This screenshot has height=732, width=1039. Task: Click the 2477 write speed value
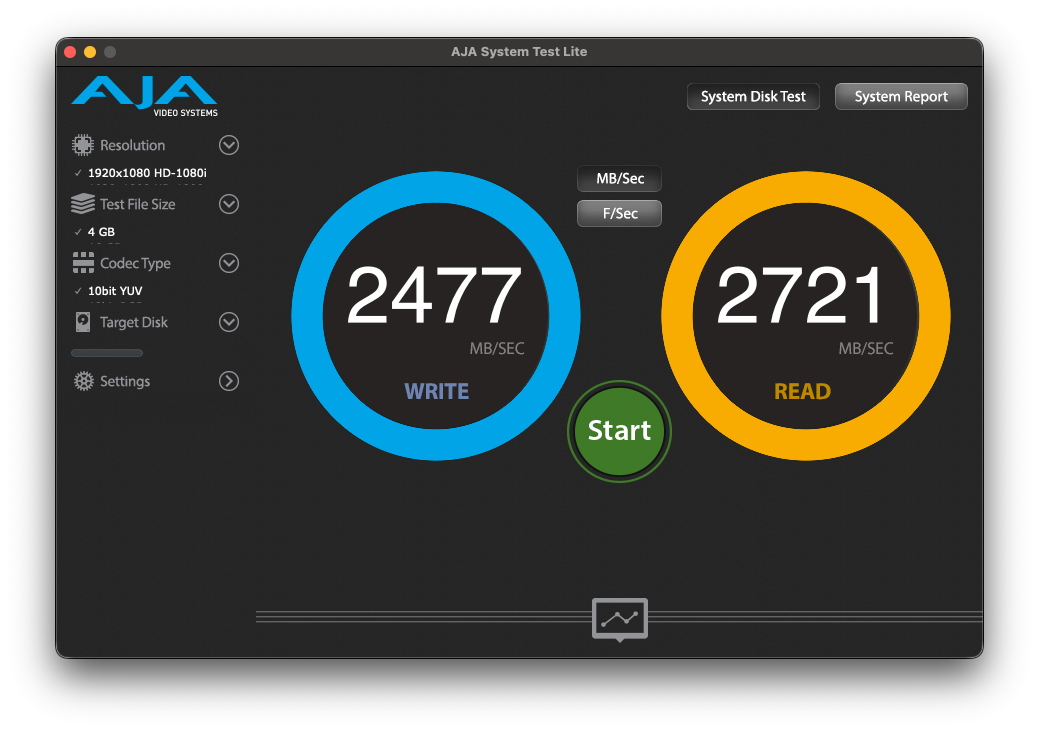click(x=435, y=295)
